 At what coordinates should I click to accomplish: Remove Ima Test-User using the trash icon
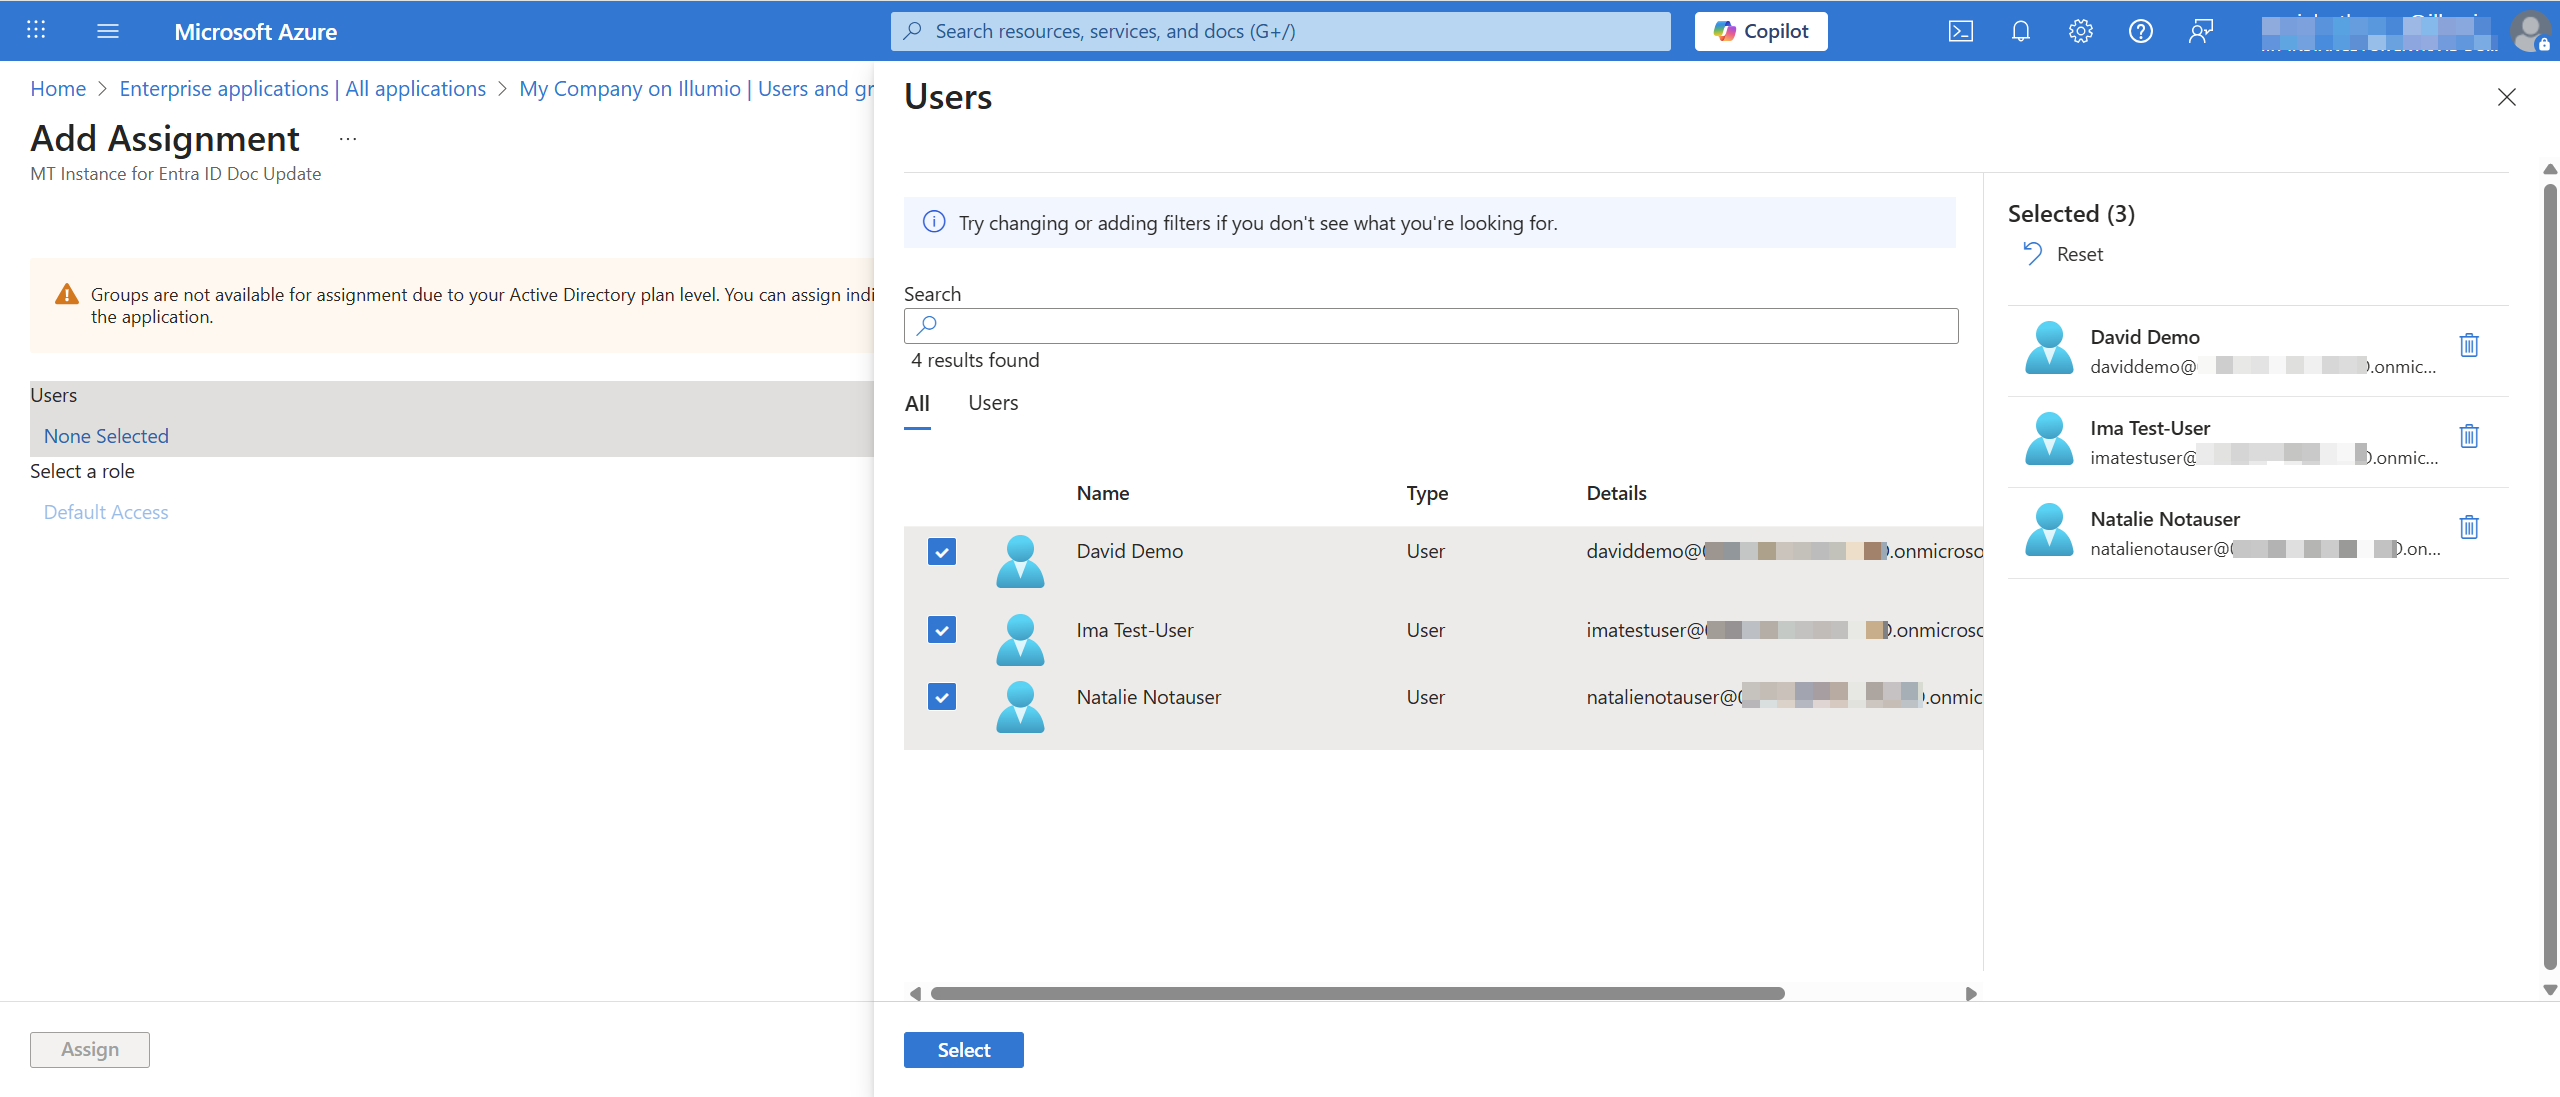(x=2469, y=436)
